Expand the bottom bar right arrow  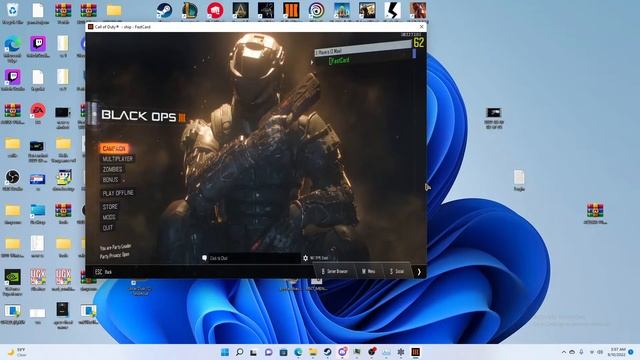(x=419, y=272)
